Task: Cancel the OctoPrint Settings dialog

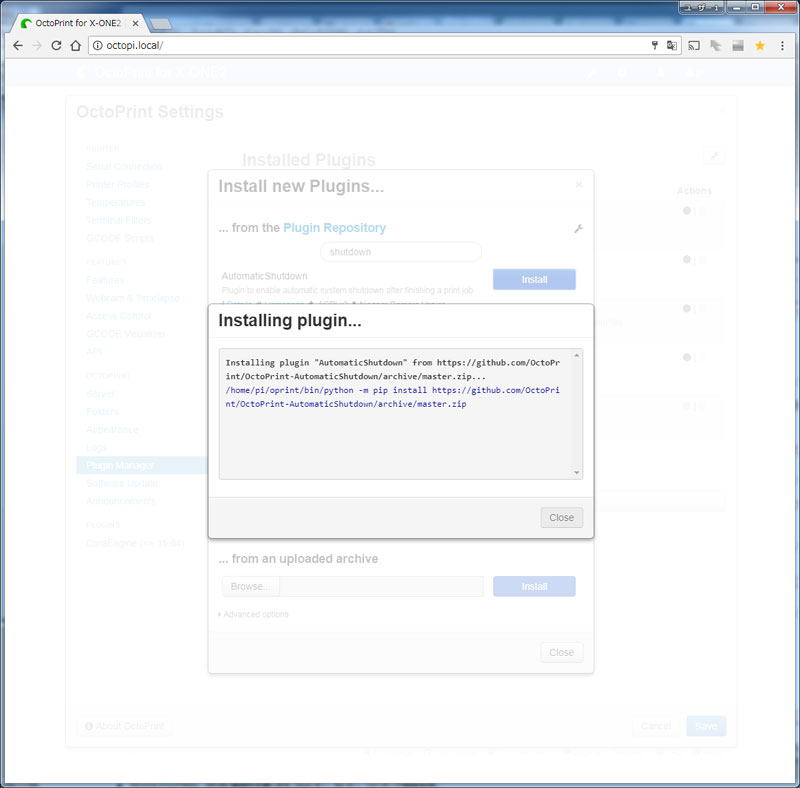Action: pyautogui.click(x=656, y=726)
